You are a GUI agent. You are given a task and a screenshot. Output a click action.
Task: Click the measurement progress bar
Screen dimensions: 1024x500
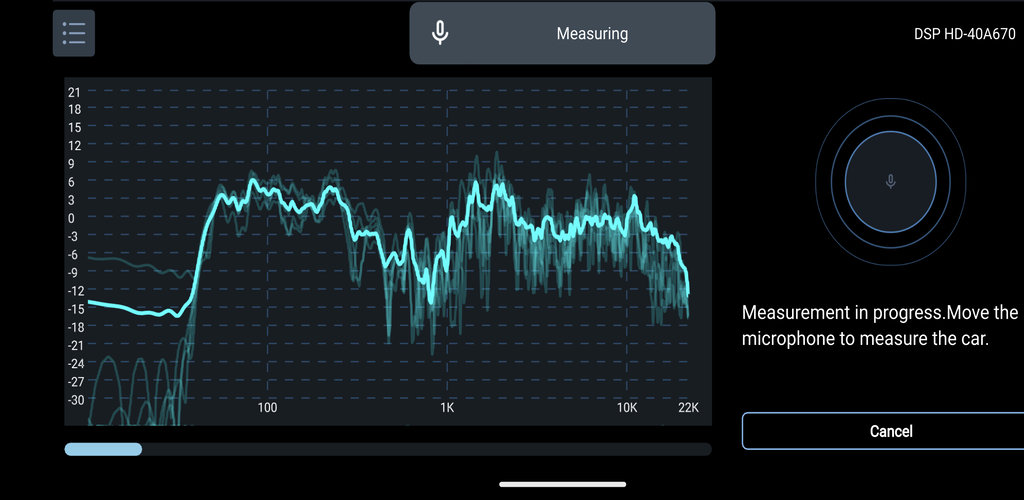click(388, 449)
